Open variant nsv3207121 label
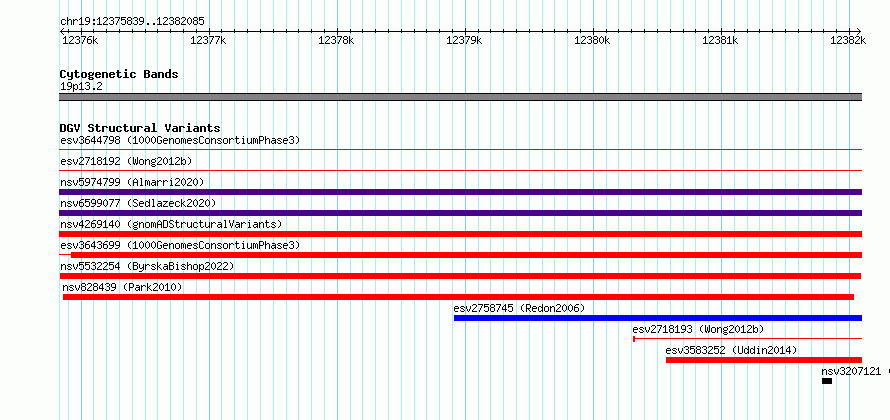This screenshot has height=420, width=890. click(x=851, y=372)
